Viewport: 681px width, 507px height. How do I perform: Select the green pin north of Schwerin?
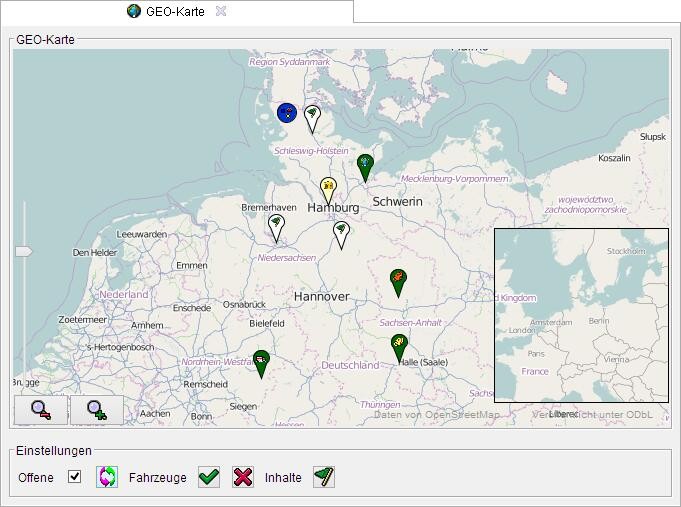coord(365,168)
